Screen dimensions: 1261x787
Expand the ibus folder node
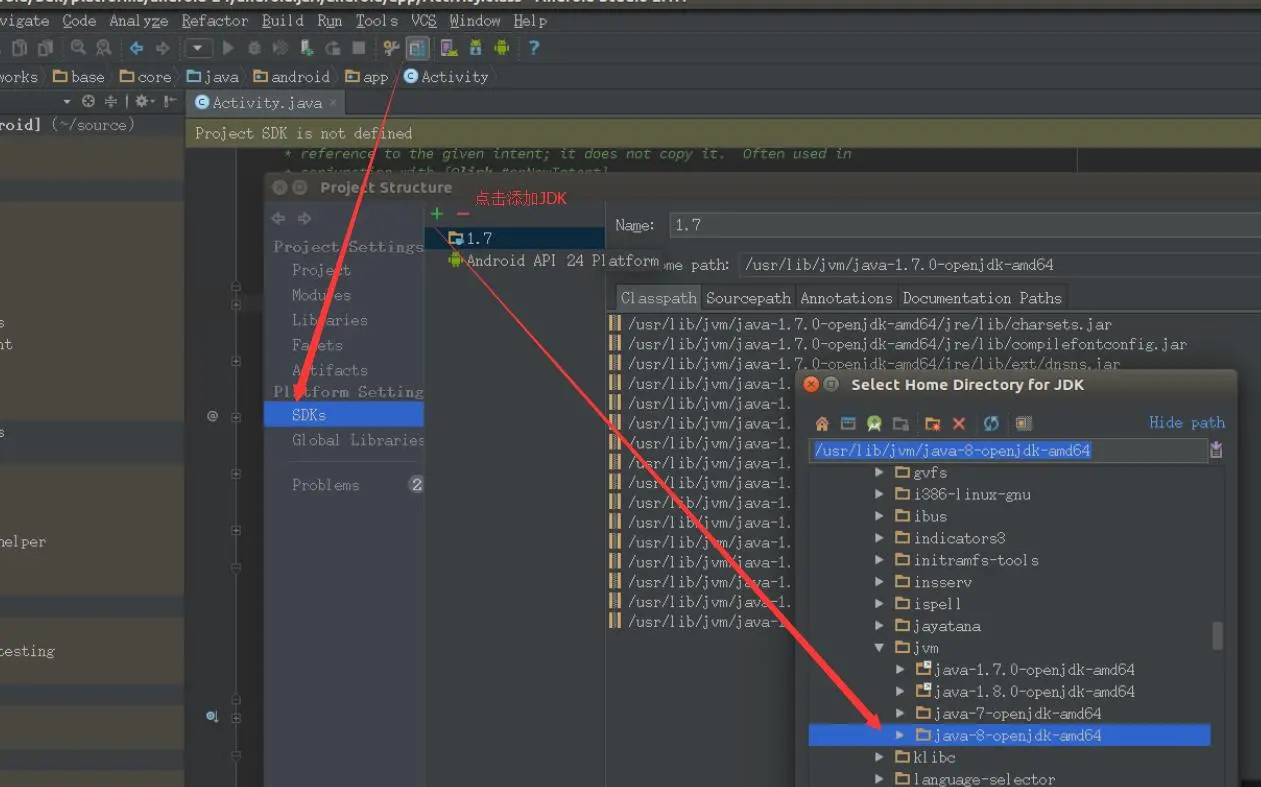(880, 516)
